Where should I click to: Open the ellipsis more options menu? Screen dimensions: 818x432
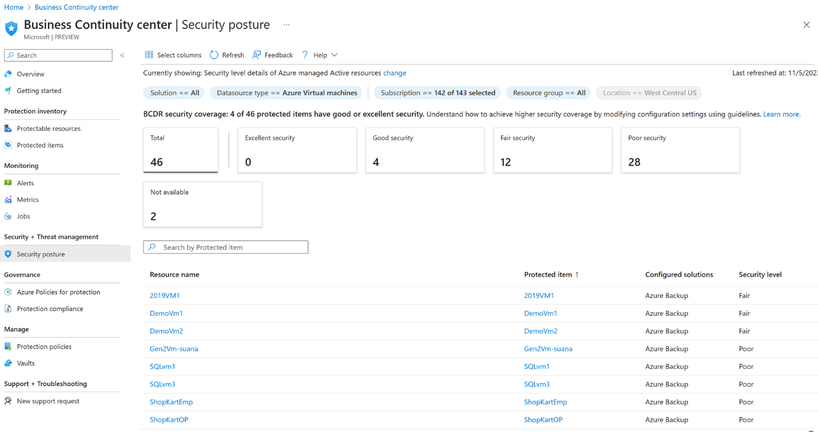click(286, 25)
